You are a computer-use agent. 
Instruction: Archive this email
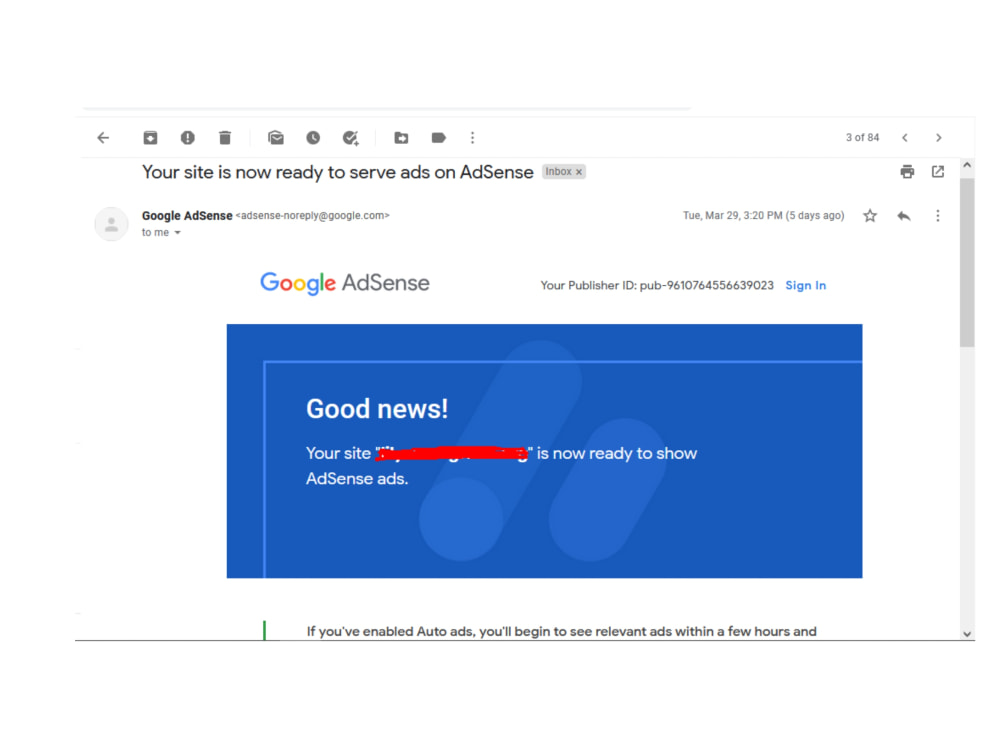pos(150,138)
